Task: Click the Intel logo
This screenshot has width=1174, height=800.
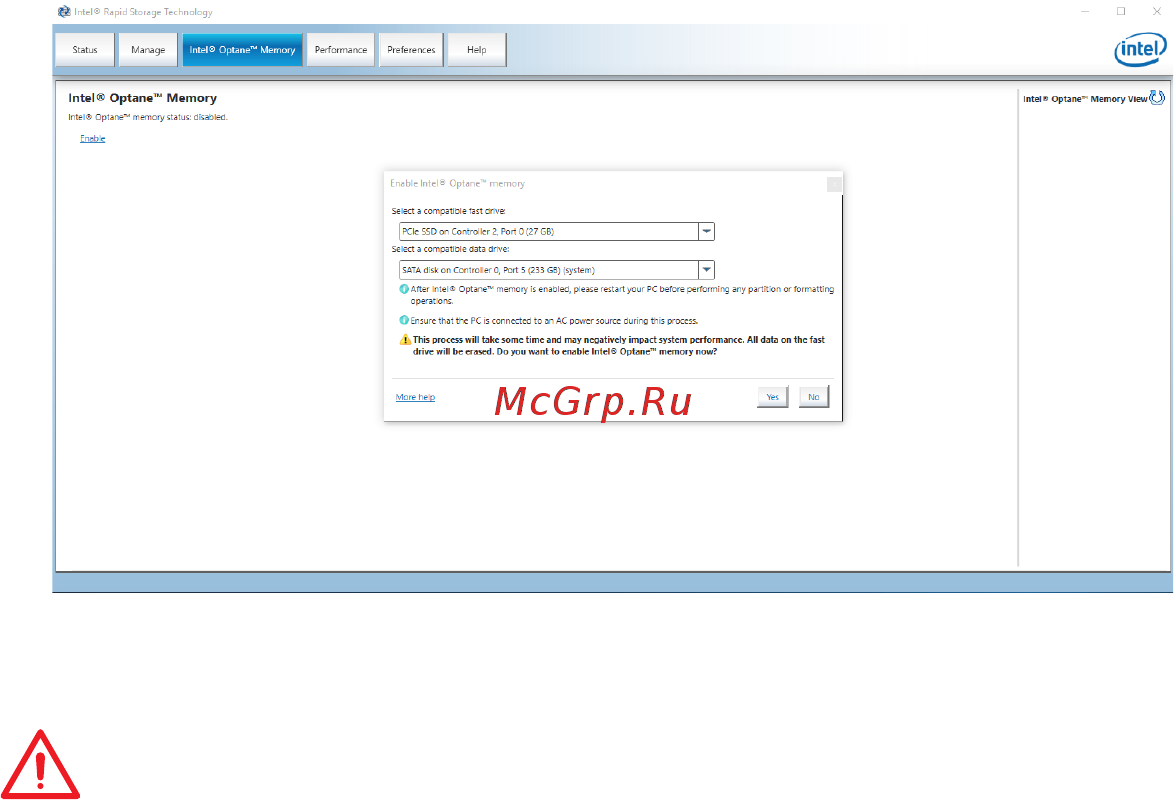Action: (1140, 49)
